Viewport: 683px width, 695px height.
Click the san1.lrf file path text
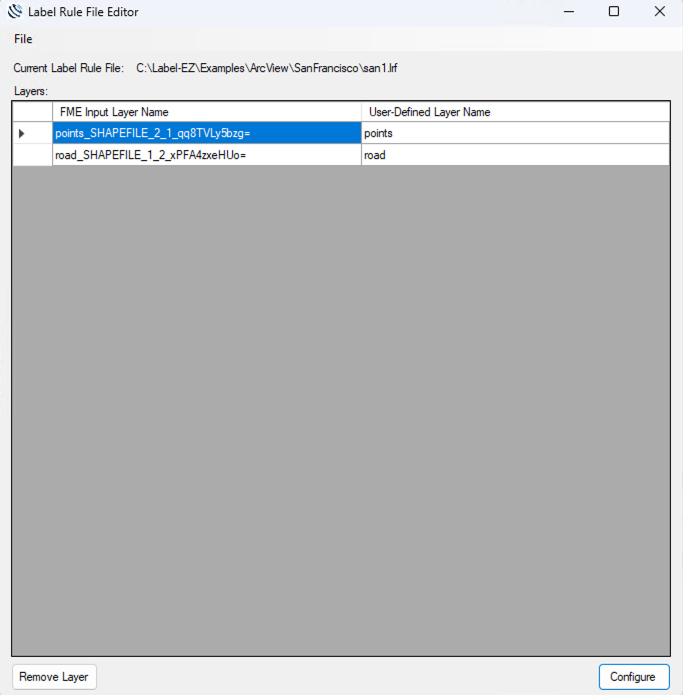(x=266, y=68)
